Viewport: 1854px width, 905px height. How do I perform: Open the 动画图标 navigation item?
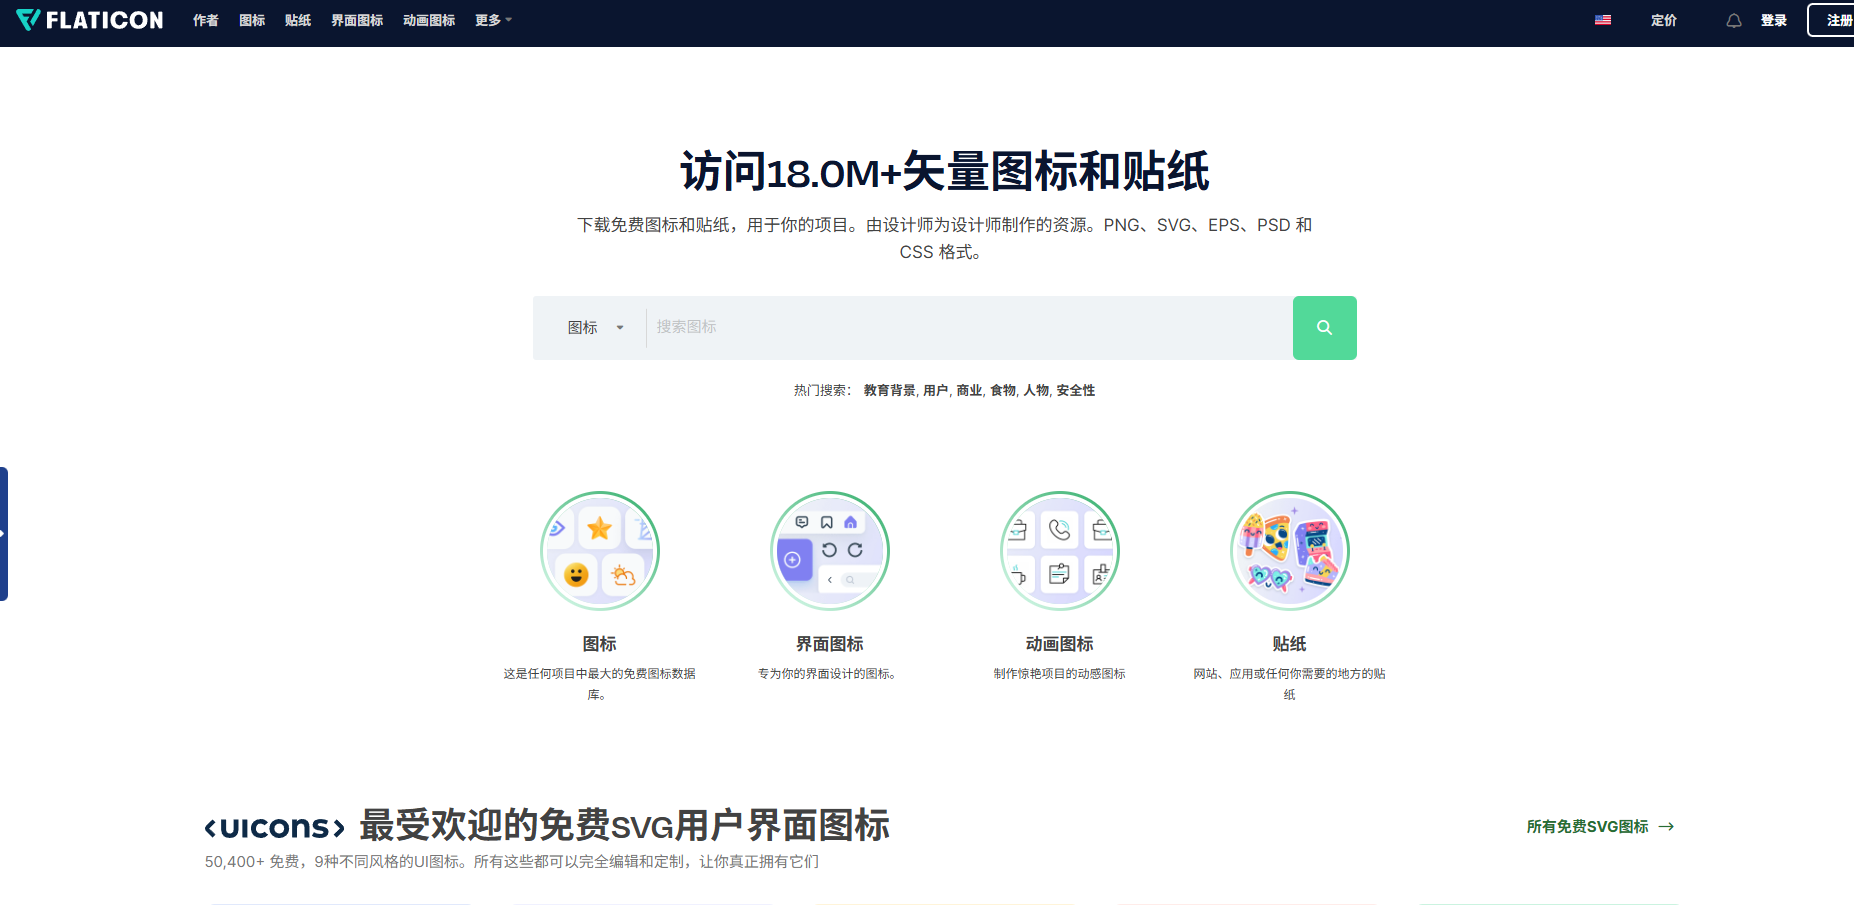[429, 20]
